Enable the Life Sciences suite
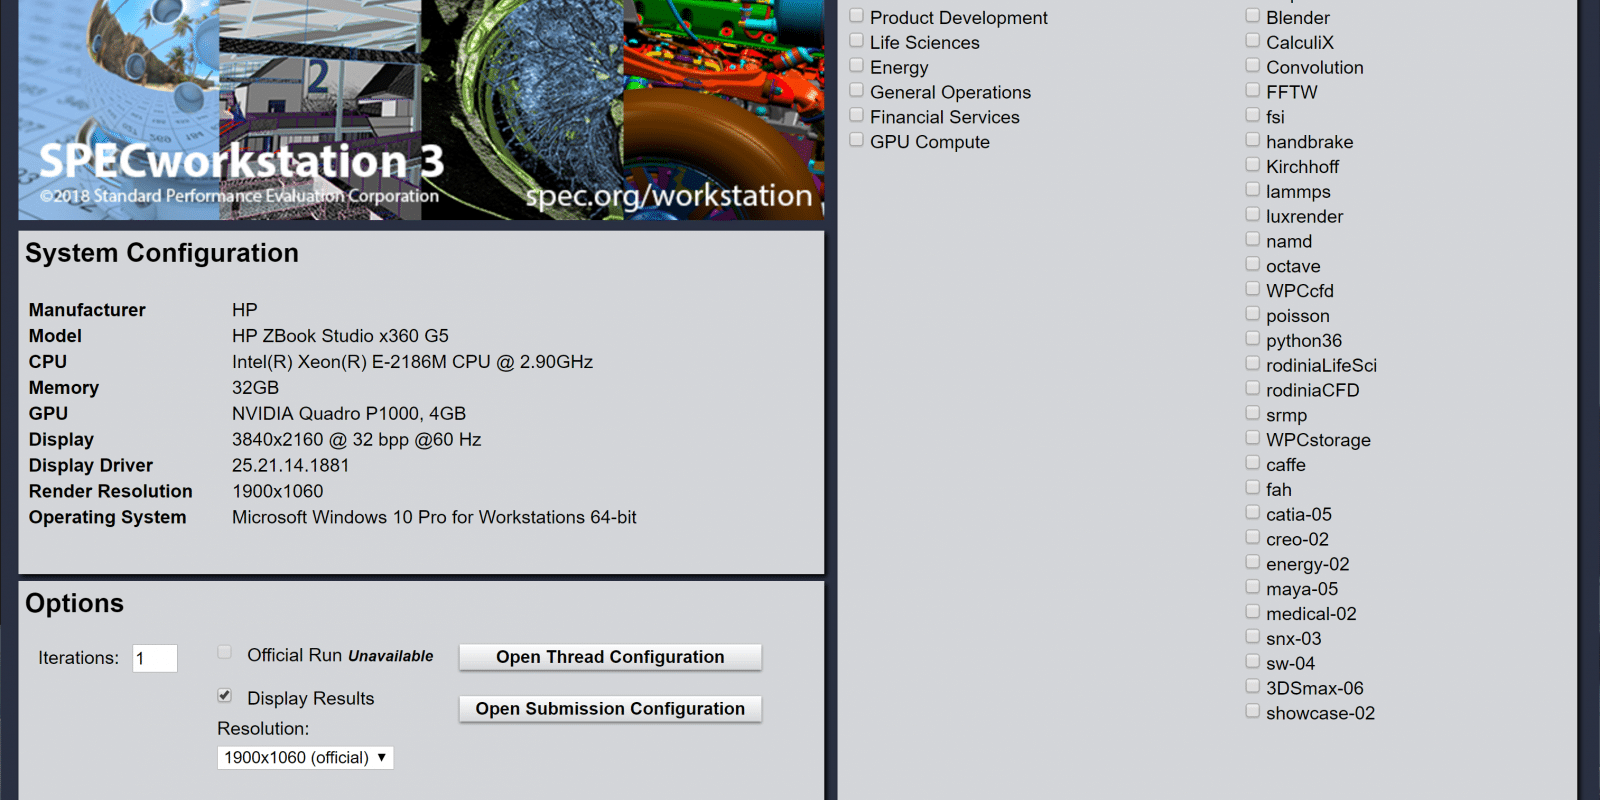This screenshot has height=800, width=1600. (x=857, y=41)
